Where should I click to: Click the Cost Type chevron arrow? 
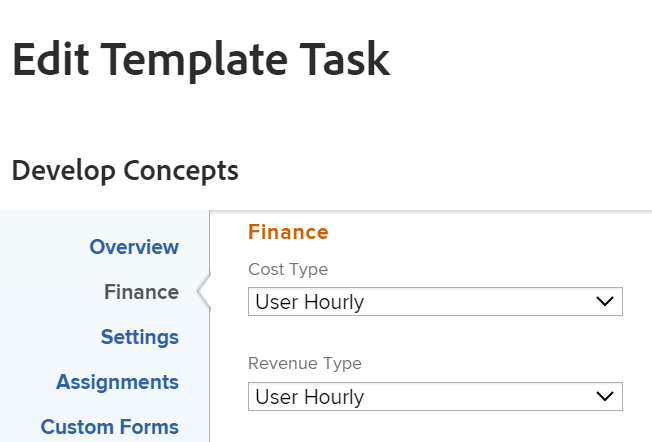pos(604,302)
